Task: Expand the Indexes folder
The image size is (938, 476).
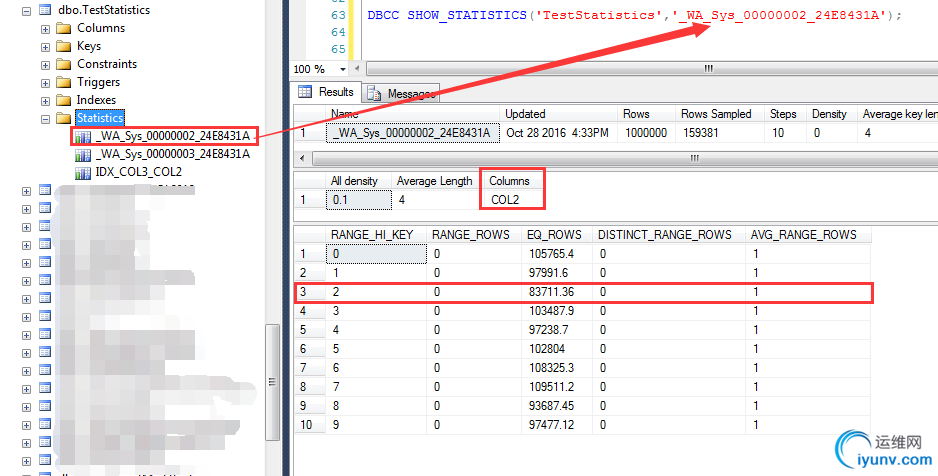Action: point(45,100)
